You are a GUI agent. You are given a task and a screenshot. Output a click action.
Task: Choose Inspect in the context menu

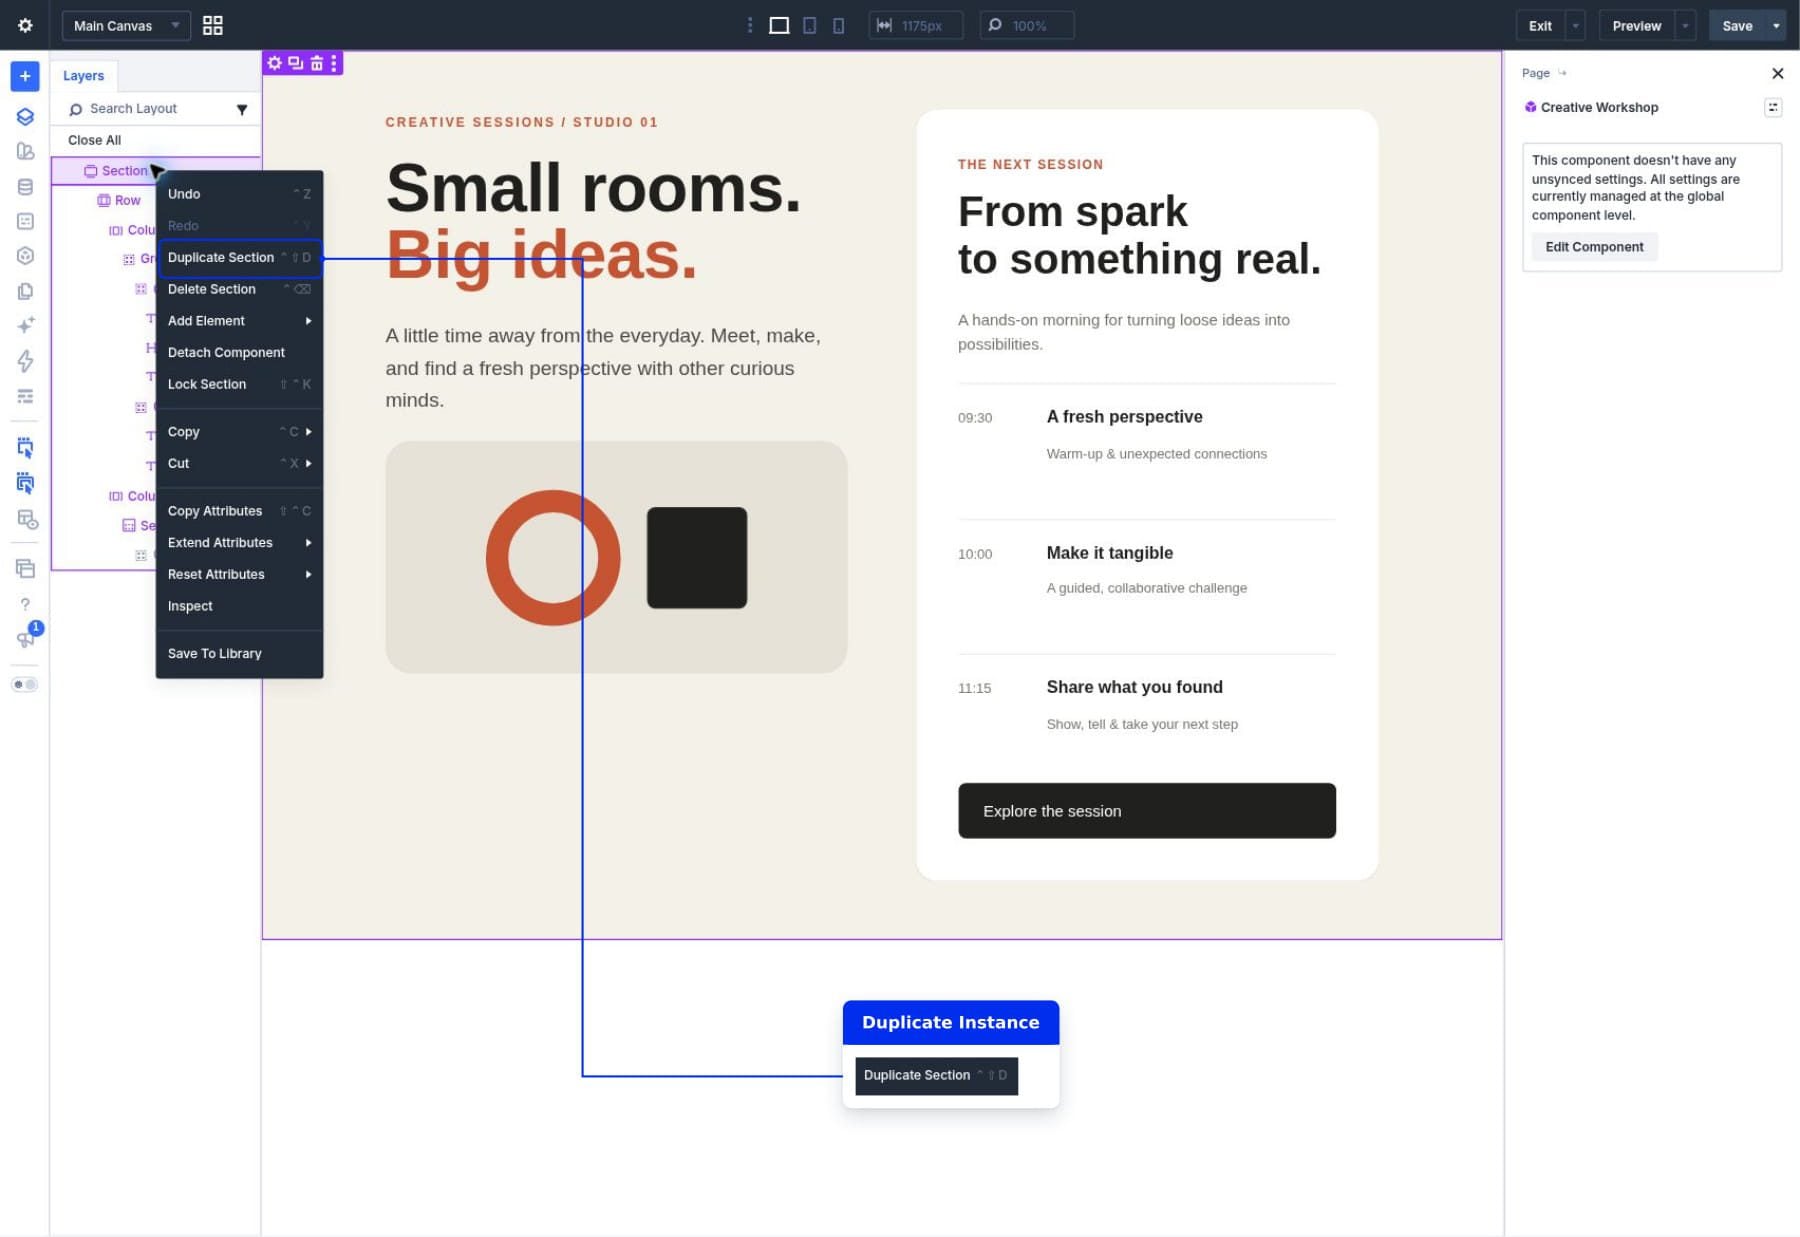(x=239, y=607)
